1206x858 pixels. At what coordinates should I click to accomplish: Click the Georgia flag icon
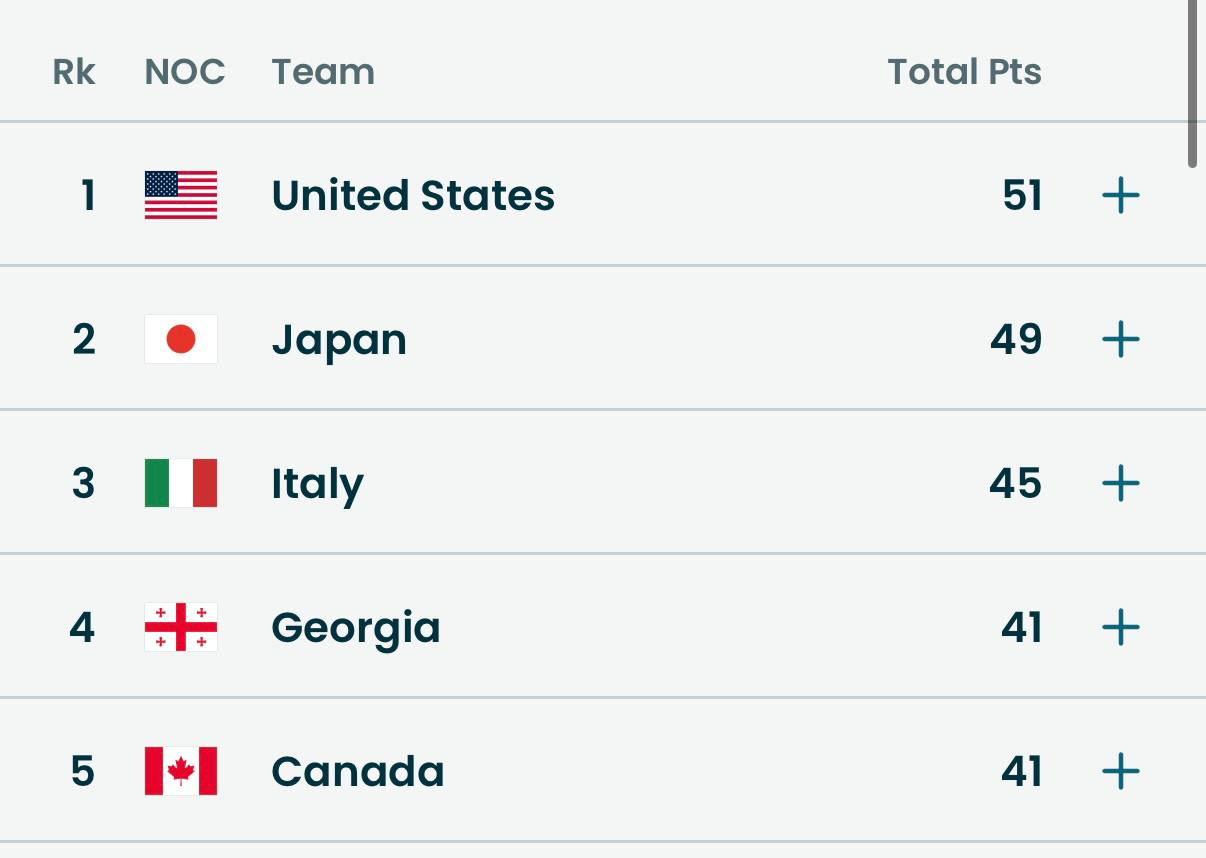point(181,628)
